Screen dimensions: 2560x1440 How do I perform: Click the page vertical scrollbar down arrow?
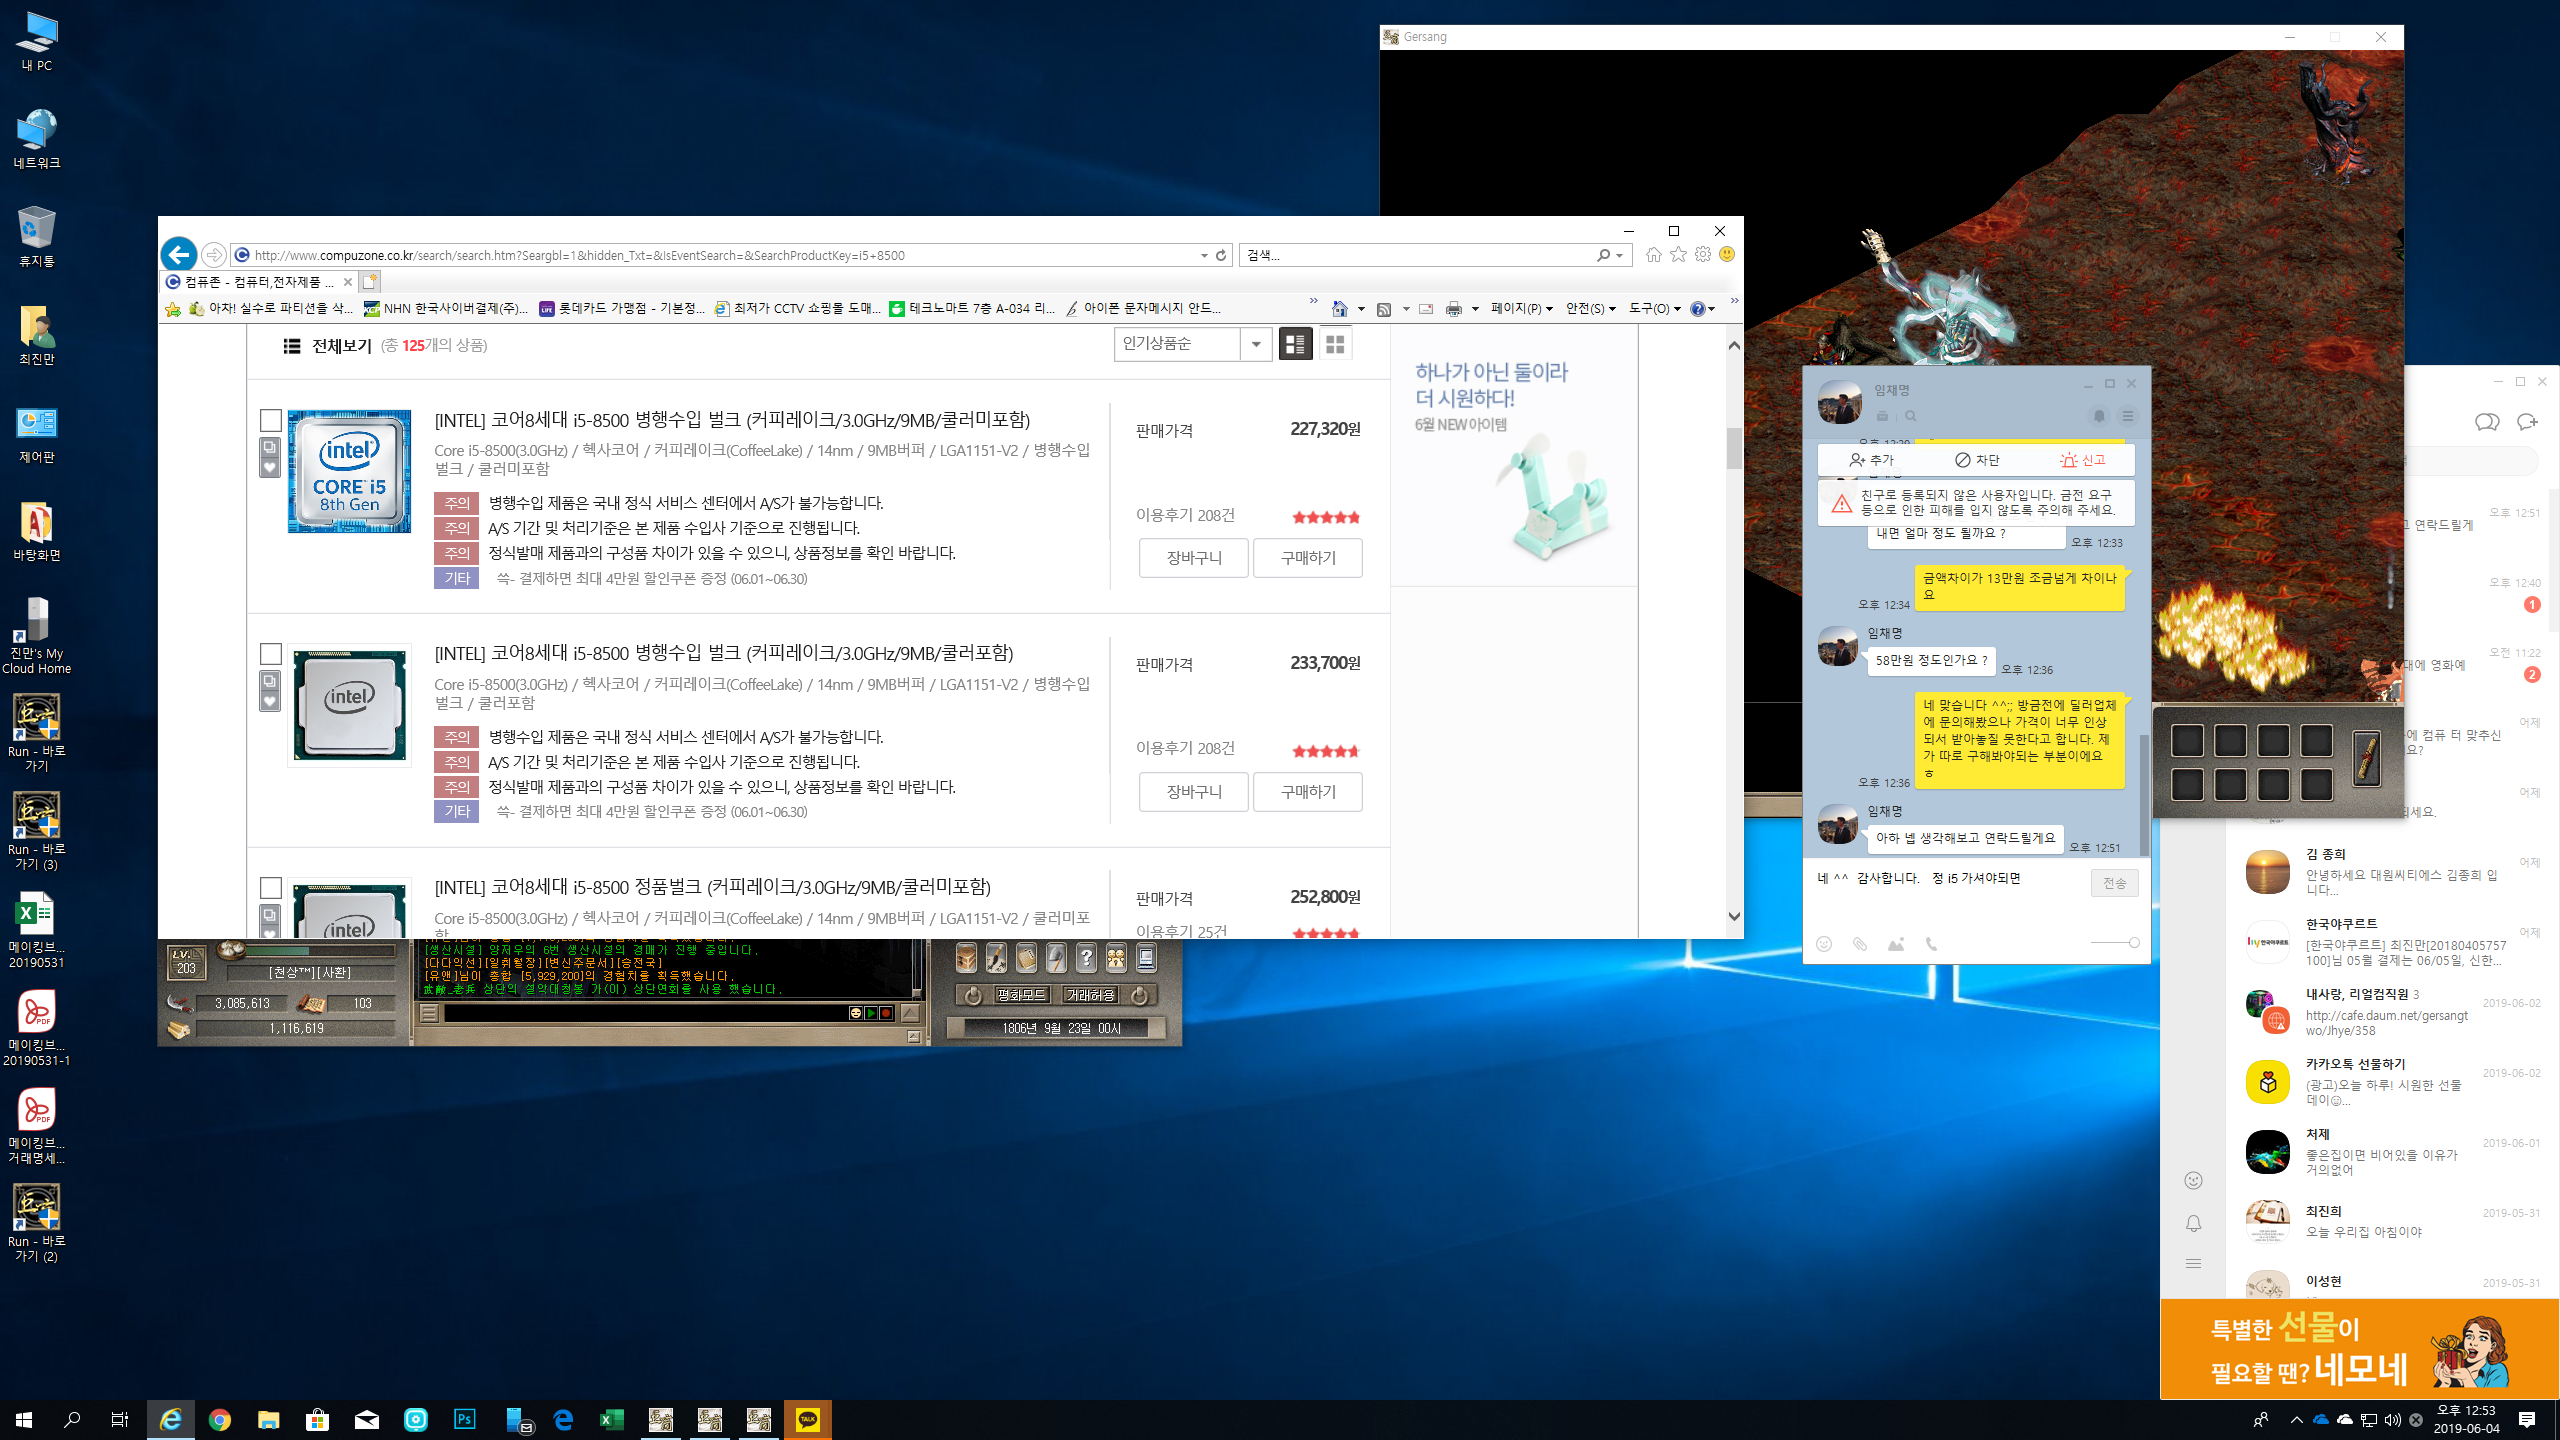tap(1734, 916)
